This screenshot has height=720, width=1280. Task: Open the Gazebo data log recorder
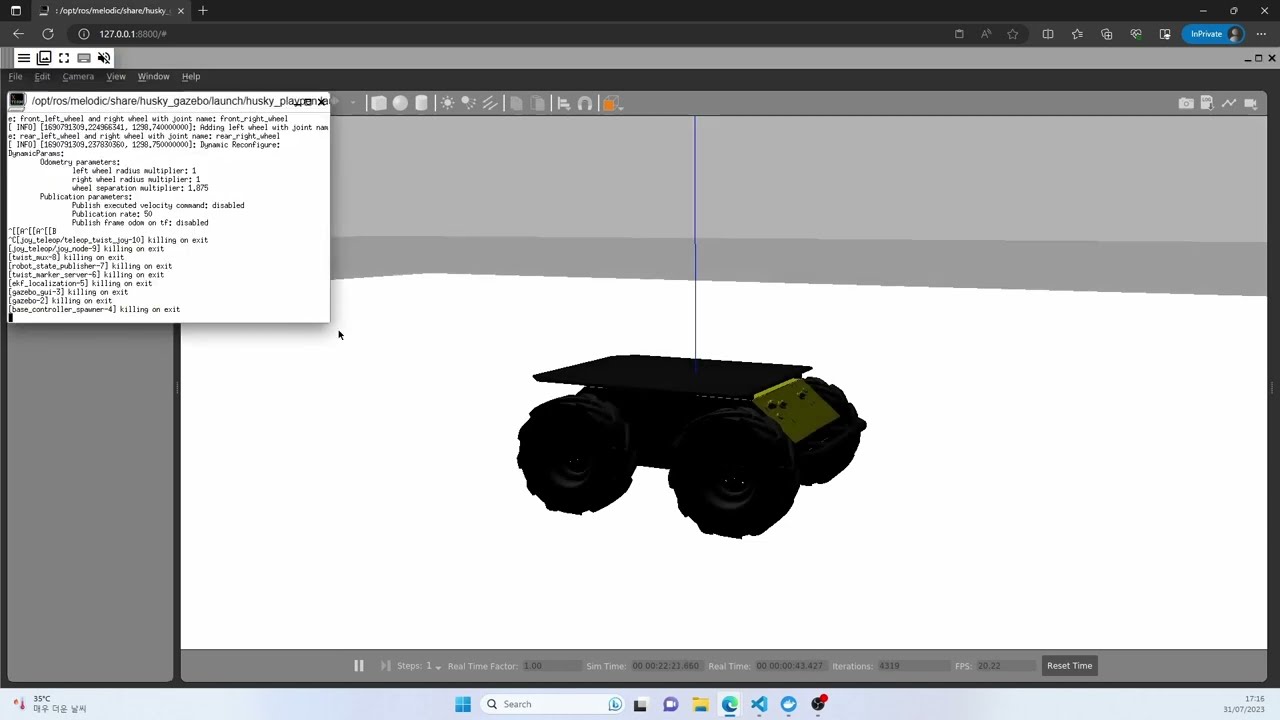[x=1207, y=103]
